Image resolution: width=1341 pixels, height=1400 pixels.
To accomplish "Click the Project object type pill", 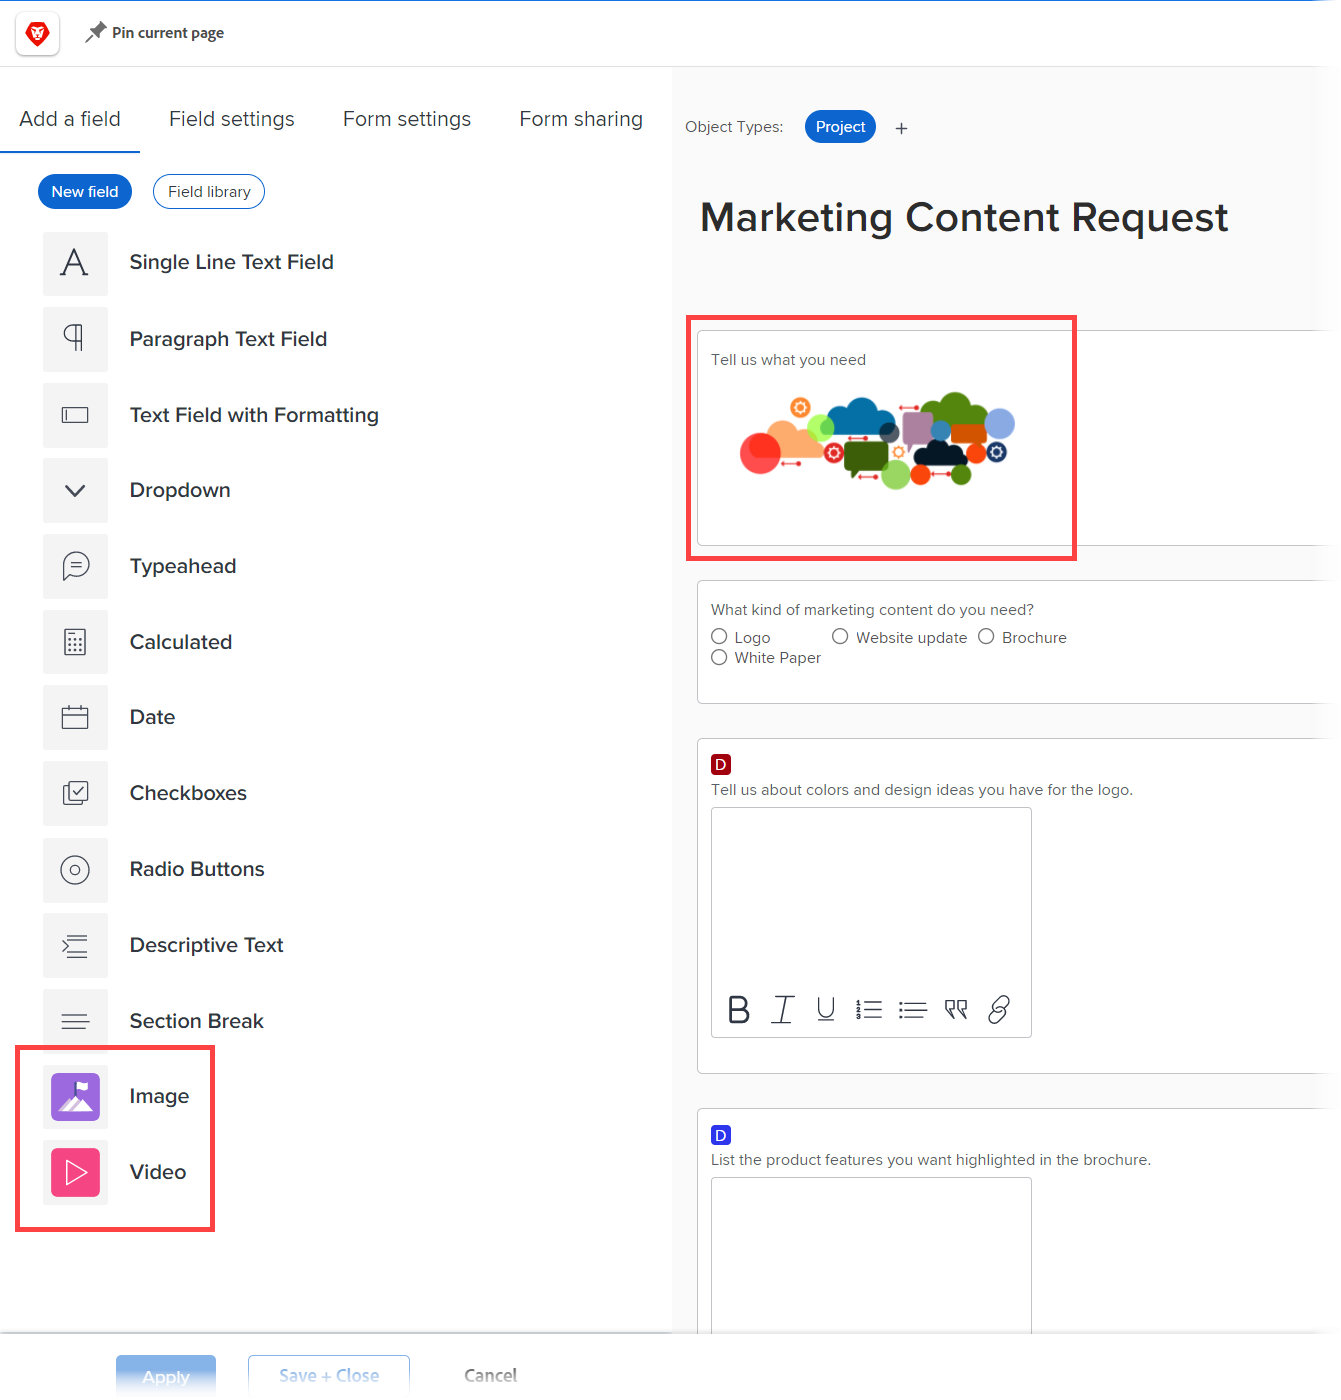I will (x=841, y=127).
